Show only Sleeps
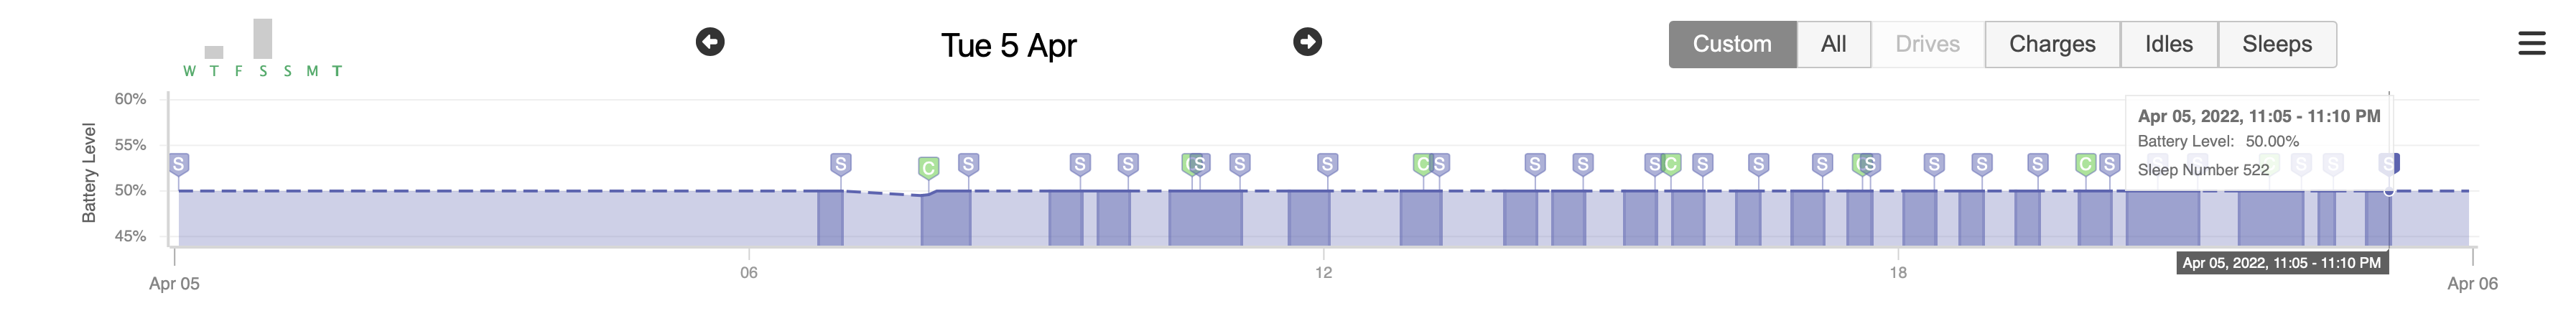This screenshot has width=2576, height=311. (x=2277, y=44)
